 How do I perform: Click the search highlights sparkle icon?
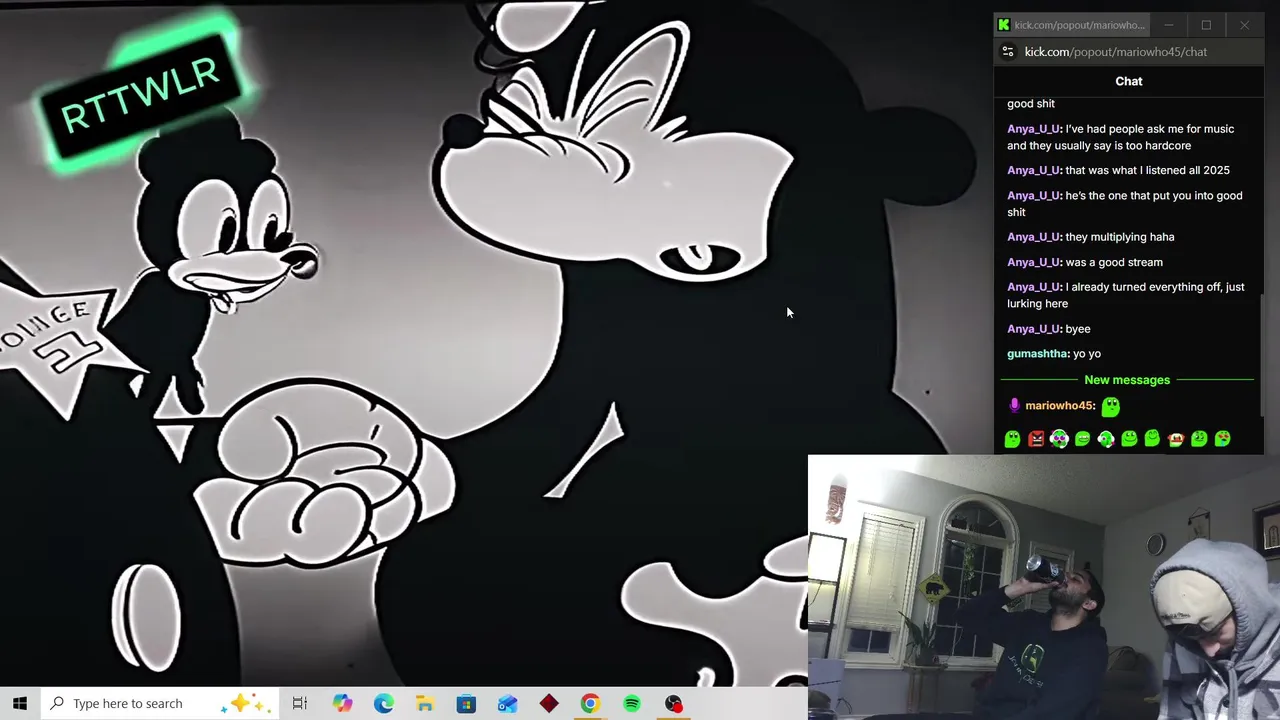247,703
